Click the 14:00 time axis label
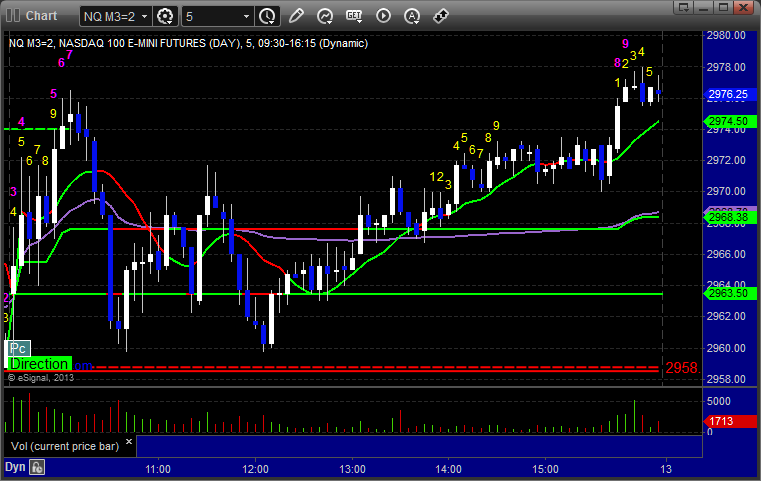 coord(448,469)
